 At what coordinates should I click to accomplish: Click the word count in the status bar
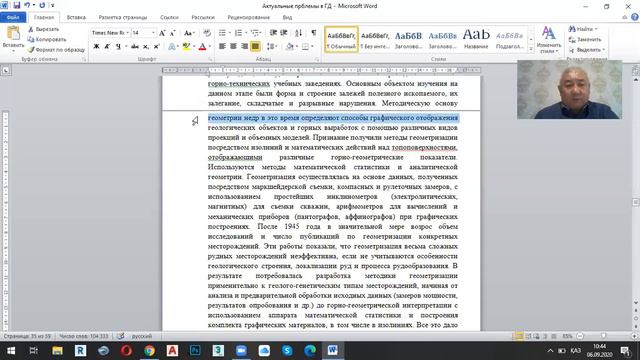pyautogui.click(x=84, y=336)
